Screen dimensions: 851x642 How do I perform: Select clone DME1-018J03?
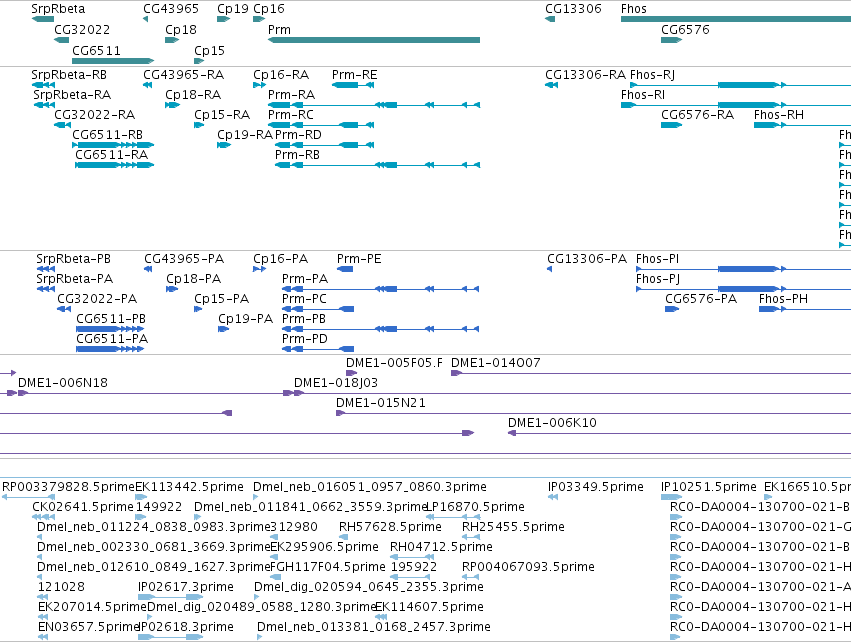tap(336, 383)
